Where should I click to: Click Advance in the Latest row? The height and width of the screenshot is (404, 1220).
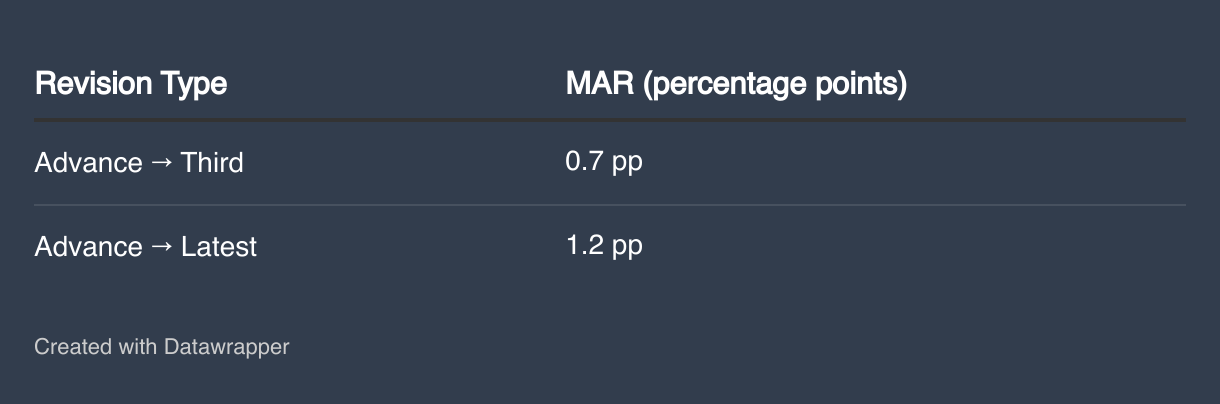click(x=89, y=247)
